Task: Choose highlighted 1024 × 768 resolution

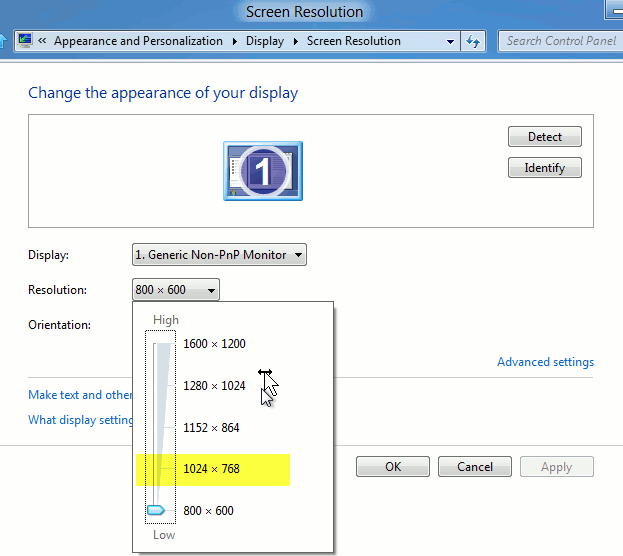Action: tap(213, 470)
